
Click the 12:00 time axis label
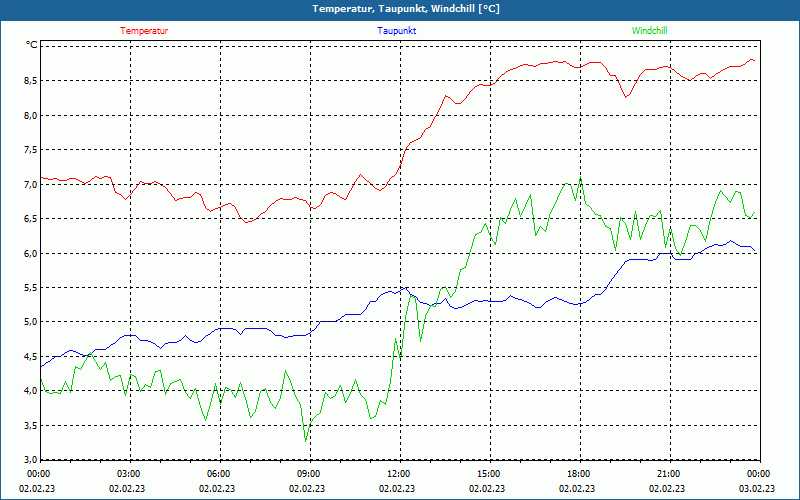click(x=398, y=474)
